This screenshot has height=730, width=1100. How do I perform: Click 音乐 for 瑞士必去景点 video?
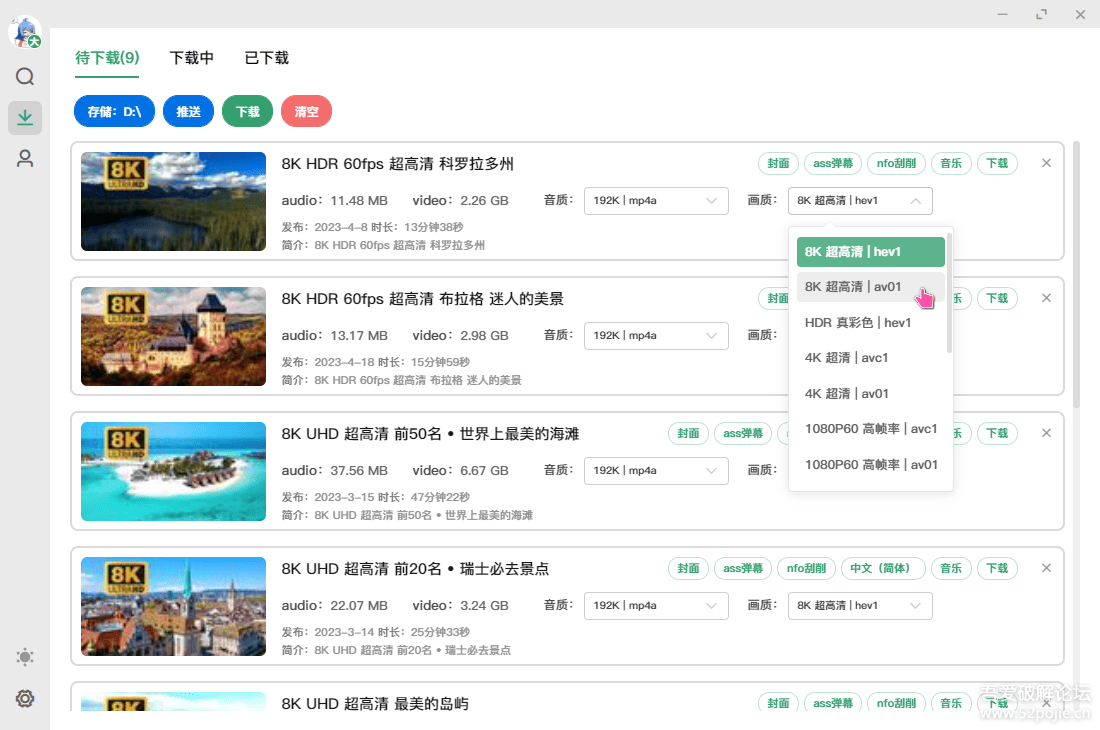click(x=951, y=568)
